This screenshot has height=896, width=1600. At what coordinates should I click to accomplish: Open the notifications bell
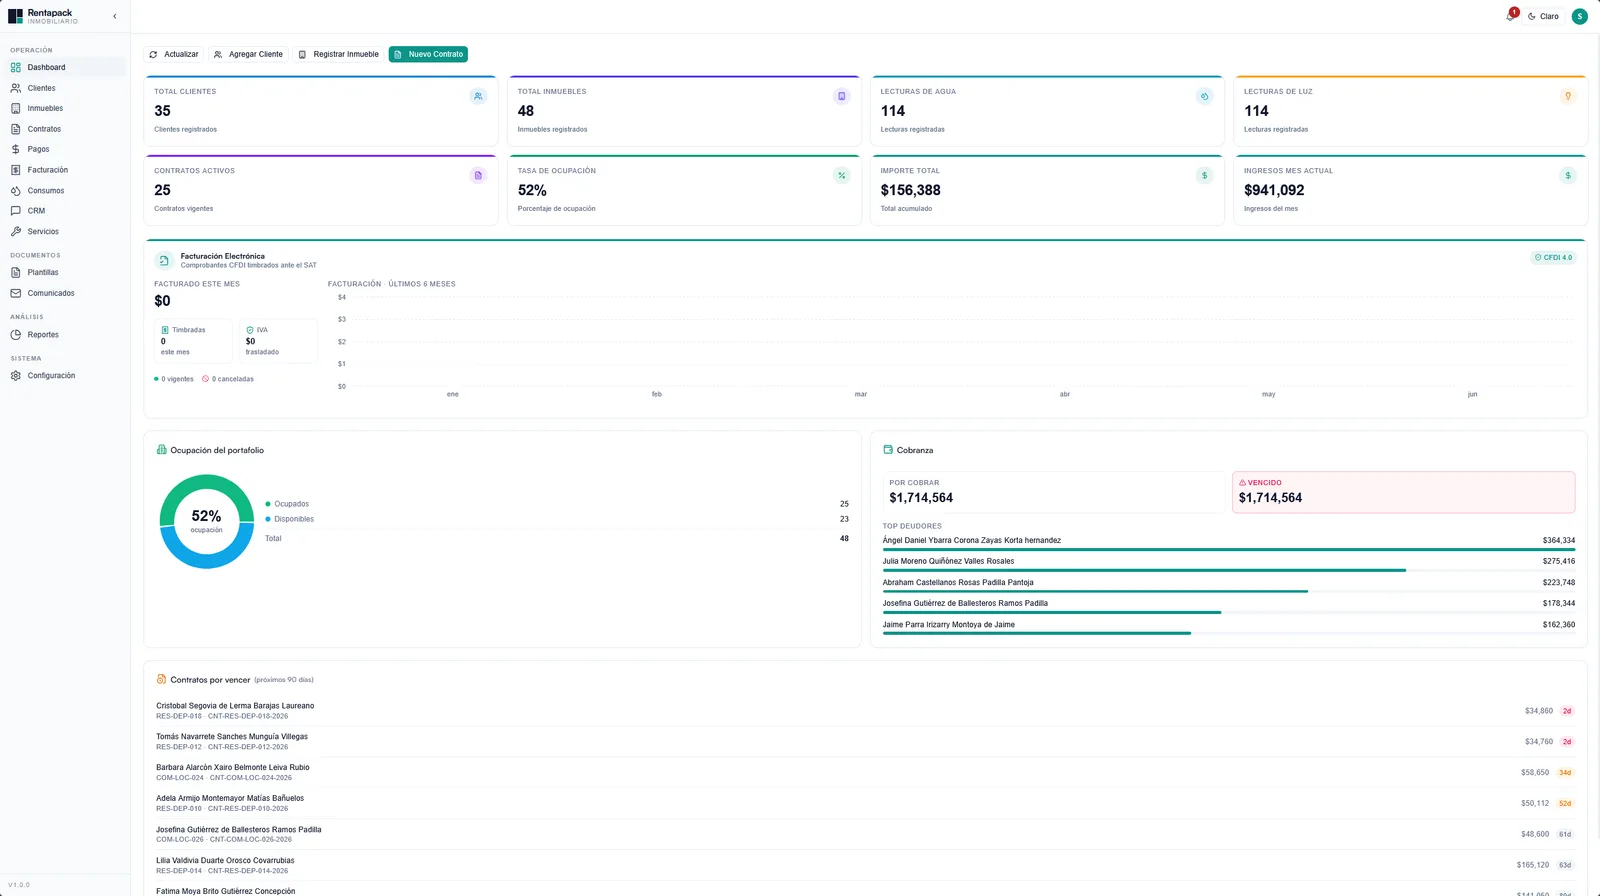click(x=1510, y=16)
